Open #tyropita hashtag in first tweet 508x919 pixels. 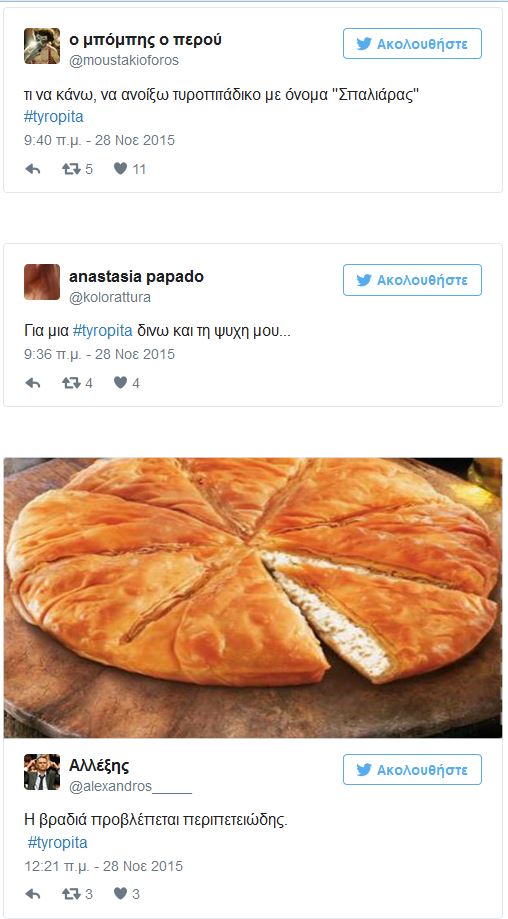point(54,117)
